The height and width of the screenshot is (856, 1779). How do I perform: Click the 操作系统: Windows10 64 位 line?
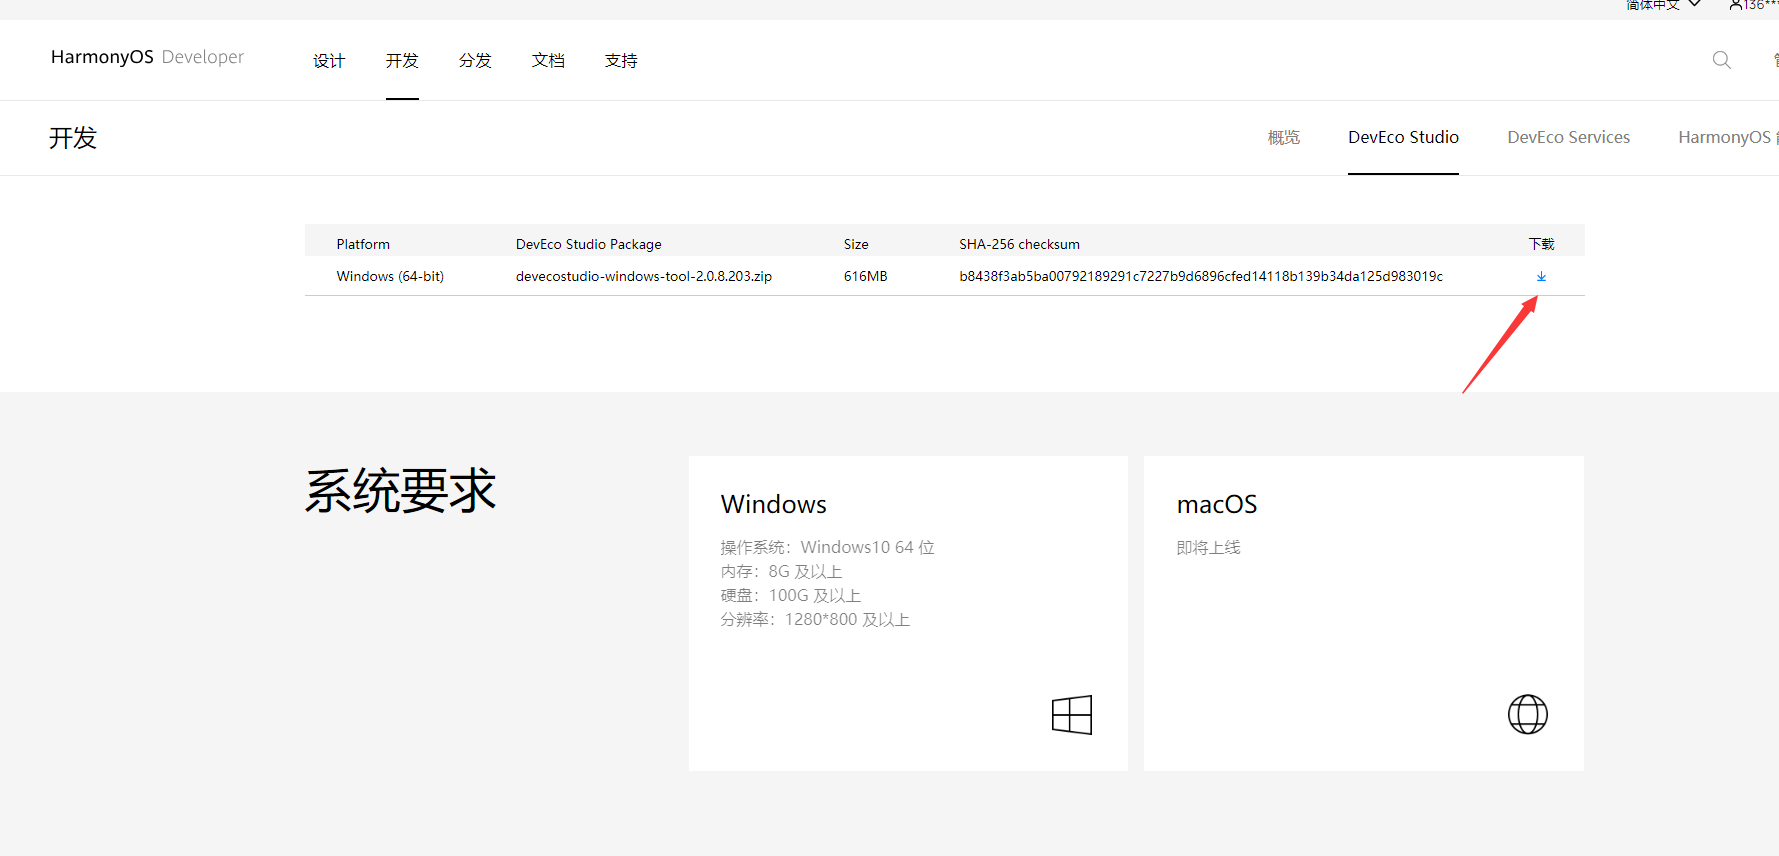[827, 547]
